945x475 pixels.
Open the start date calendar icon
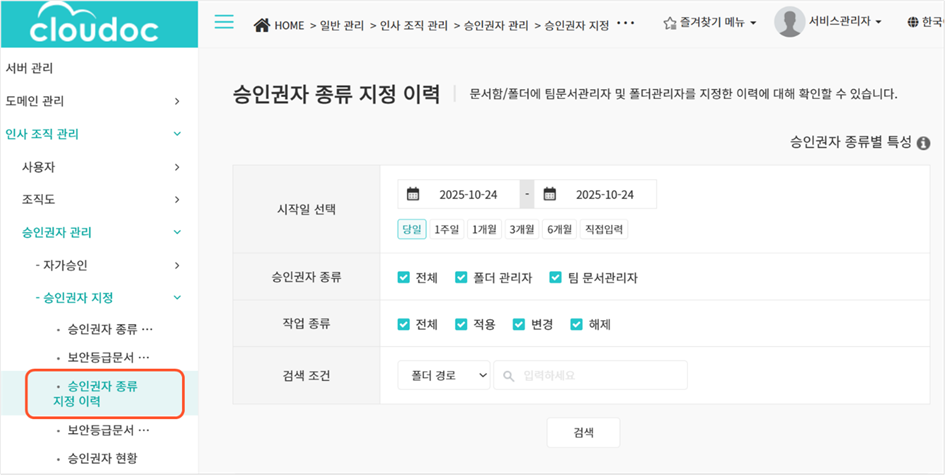(413, 194)
